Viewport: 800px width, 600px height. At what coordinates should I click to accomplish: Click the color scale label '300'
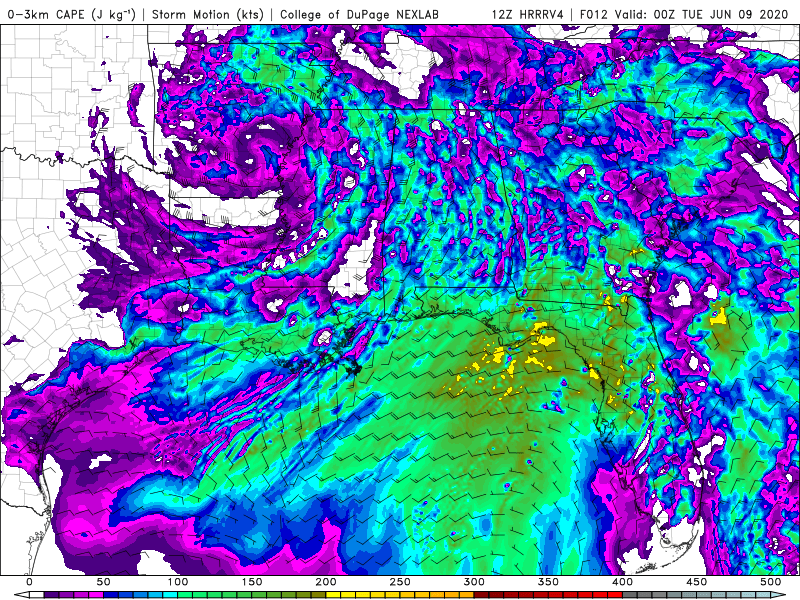[474, 582]
